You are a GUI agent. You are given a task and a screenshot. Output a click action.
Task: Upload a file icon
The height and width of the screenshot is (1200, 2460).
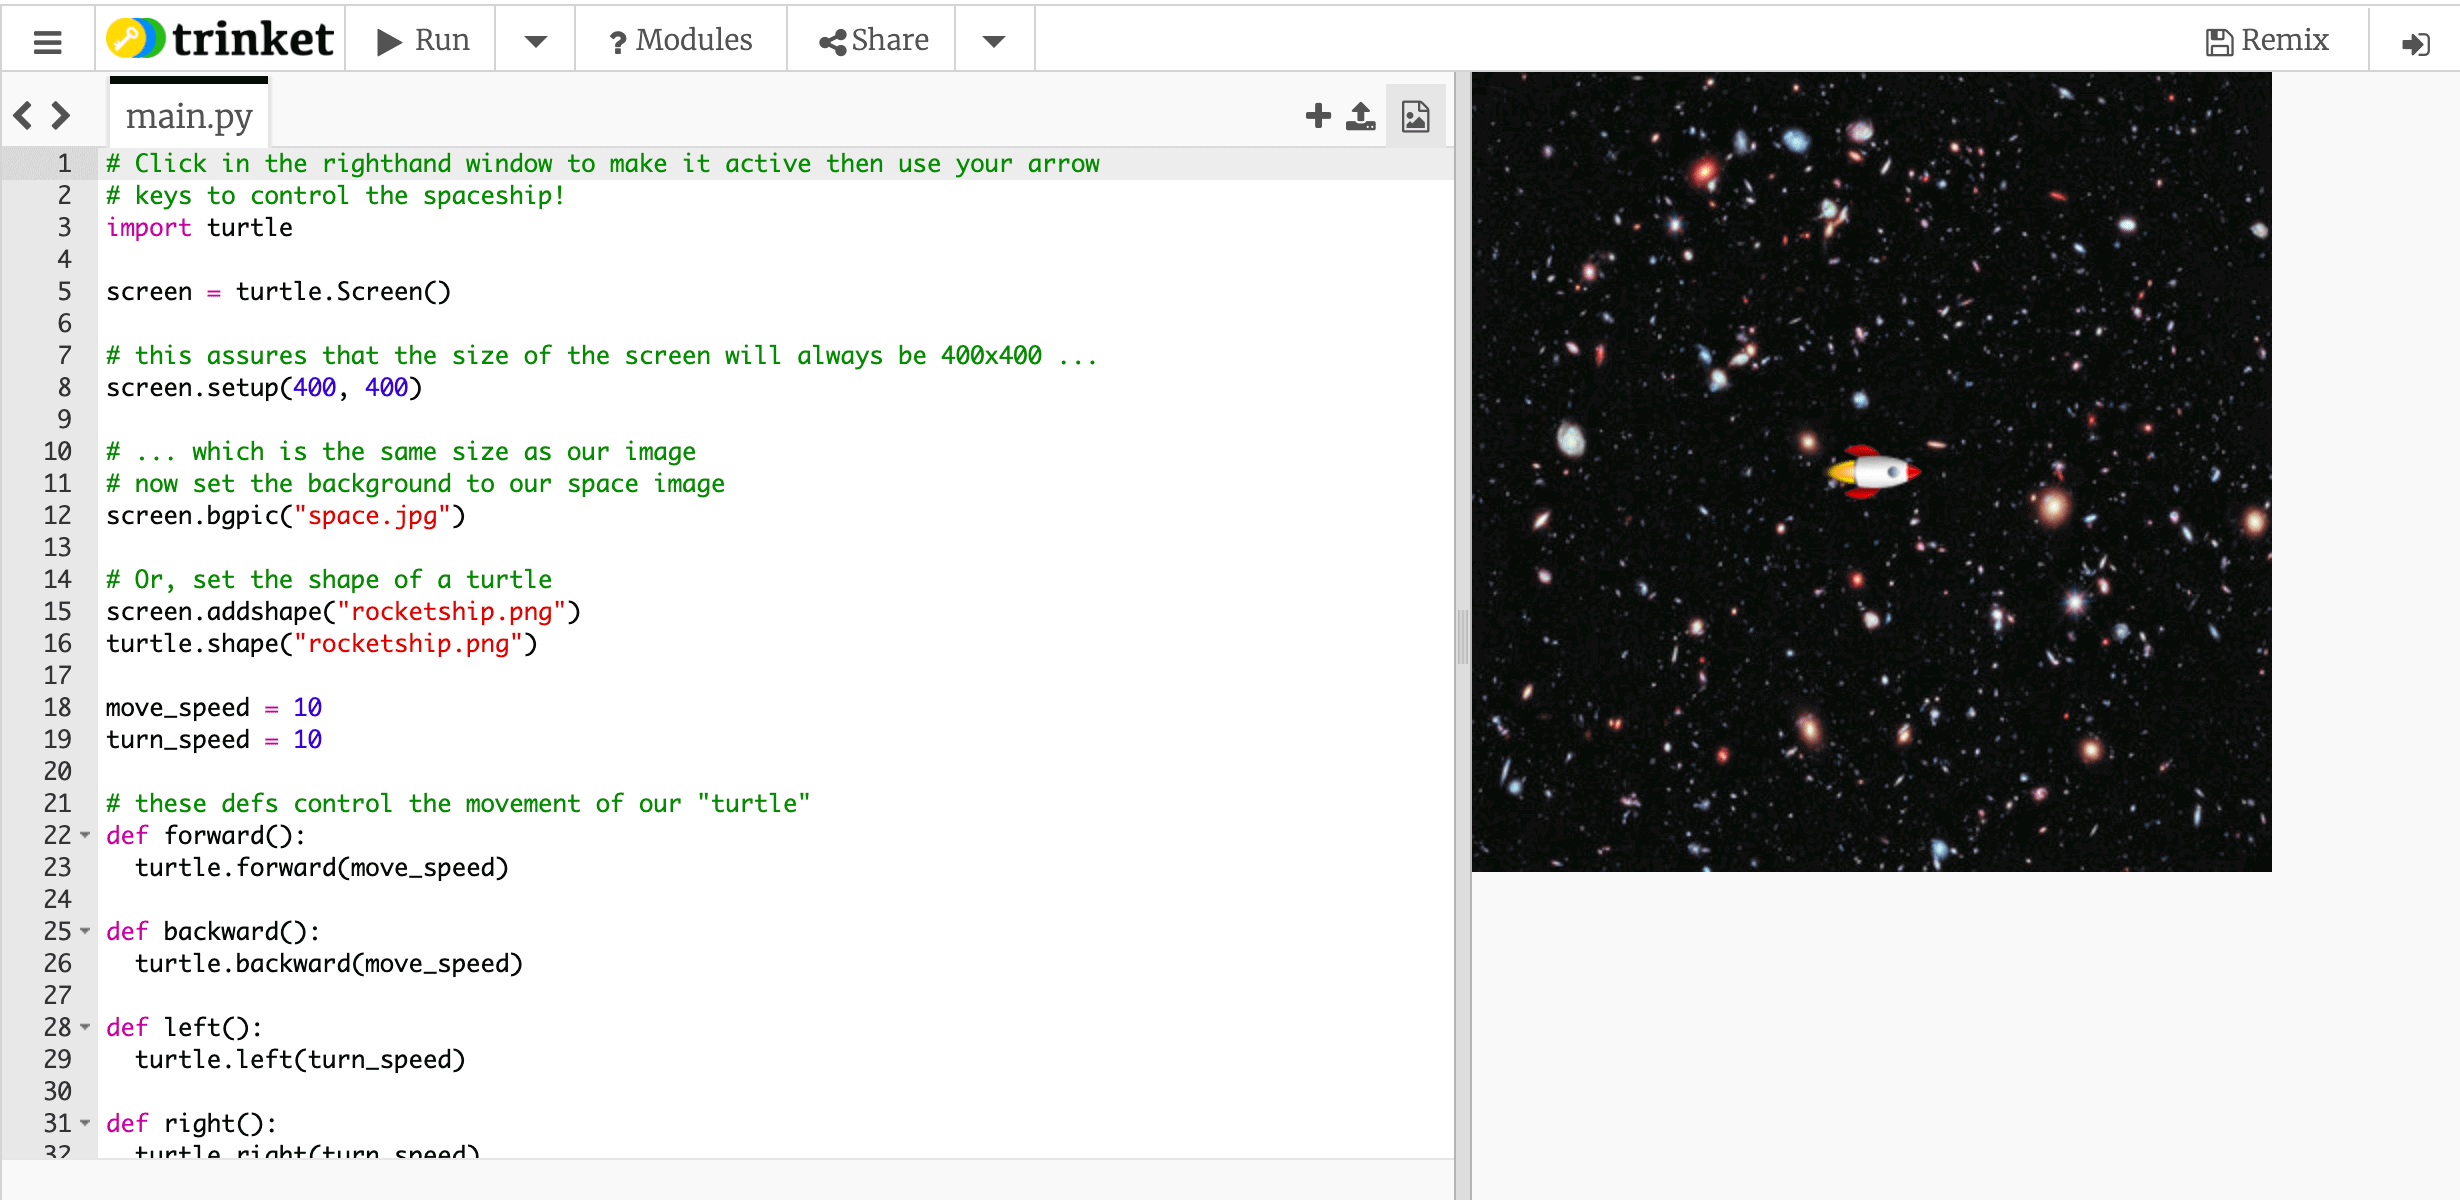[1360, 116]
